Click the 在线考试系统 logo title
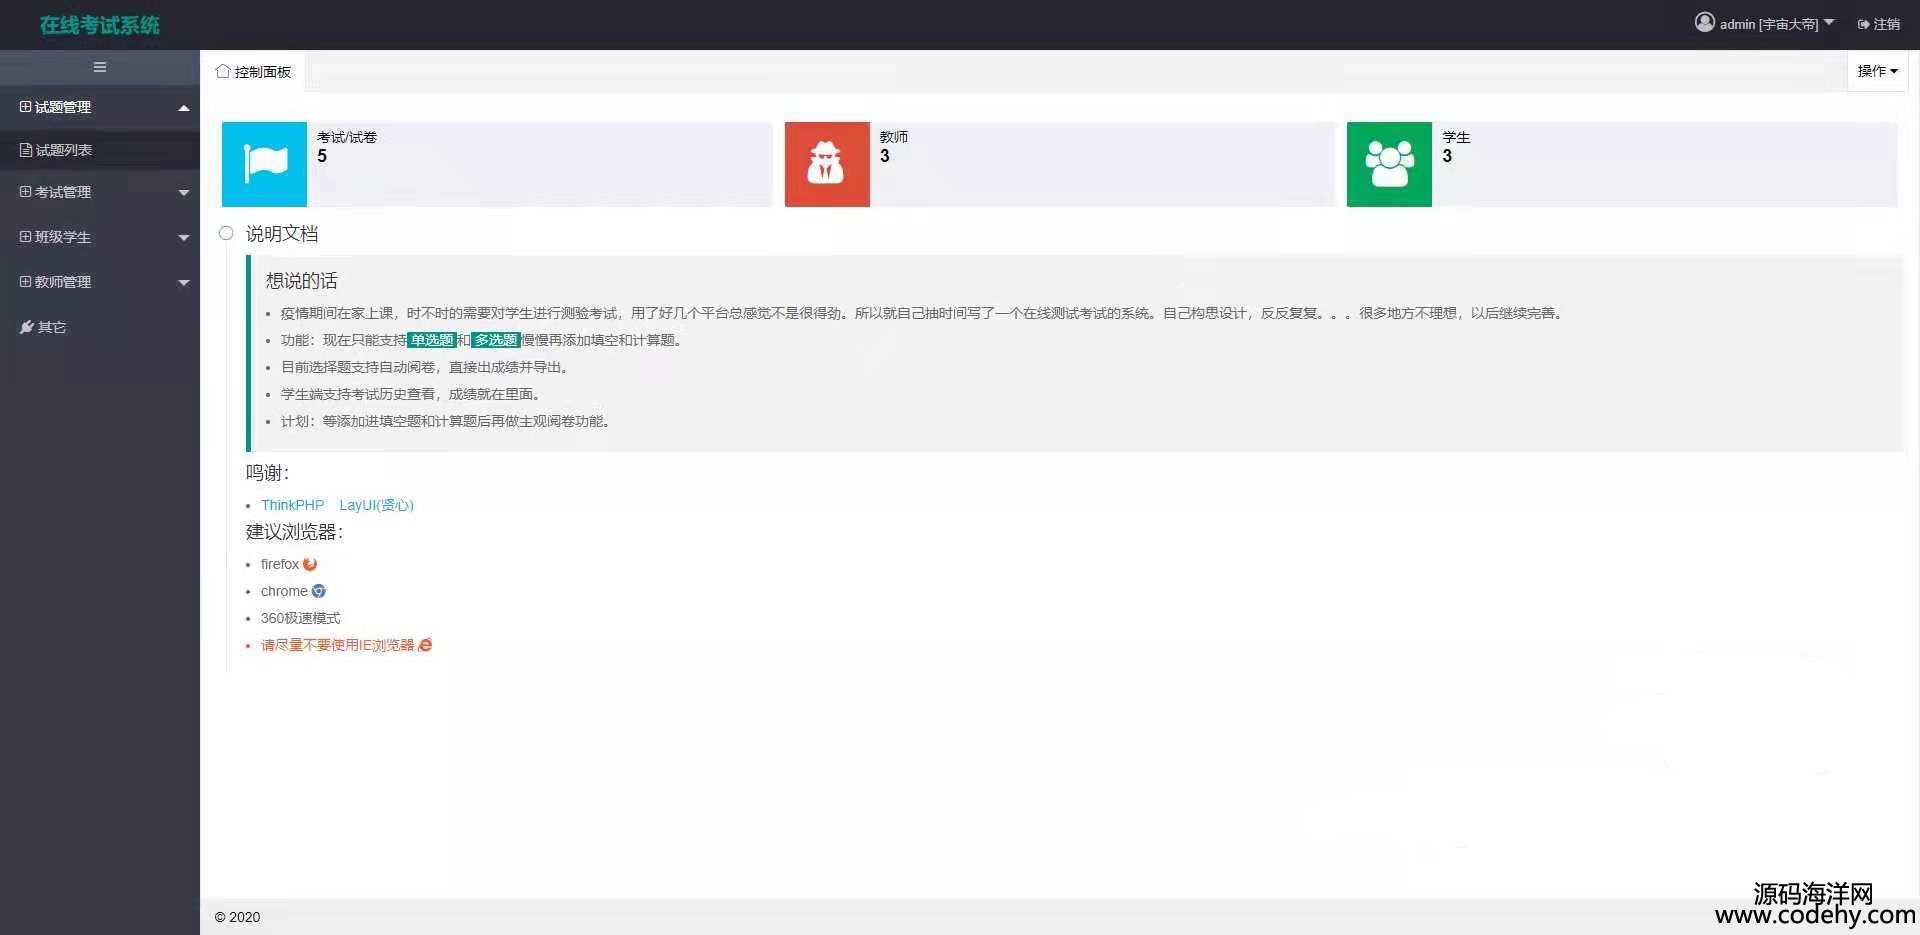The width and height of the screenshot is (1920, 935). (100, 25)
